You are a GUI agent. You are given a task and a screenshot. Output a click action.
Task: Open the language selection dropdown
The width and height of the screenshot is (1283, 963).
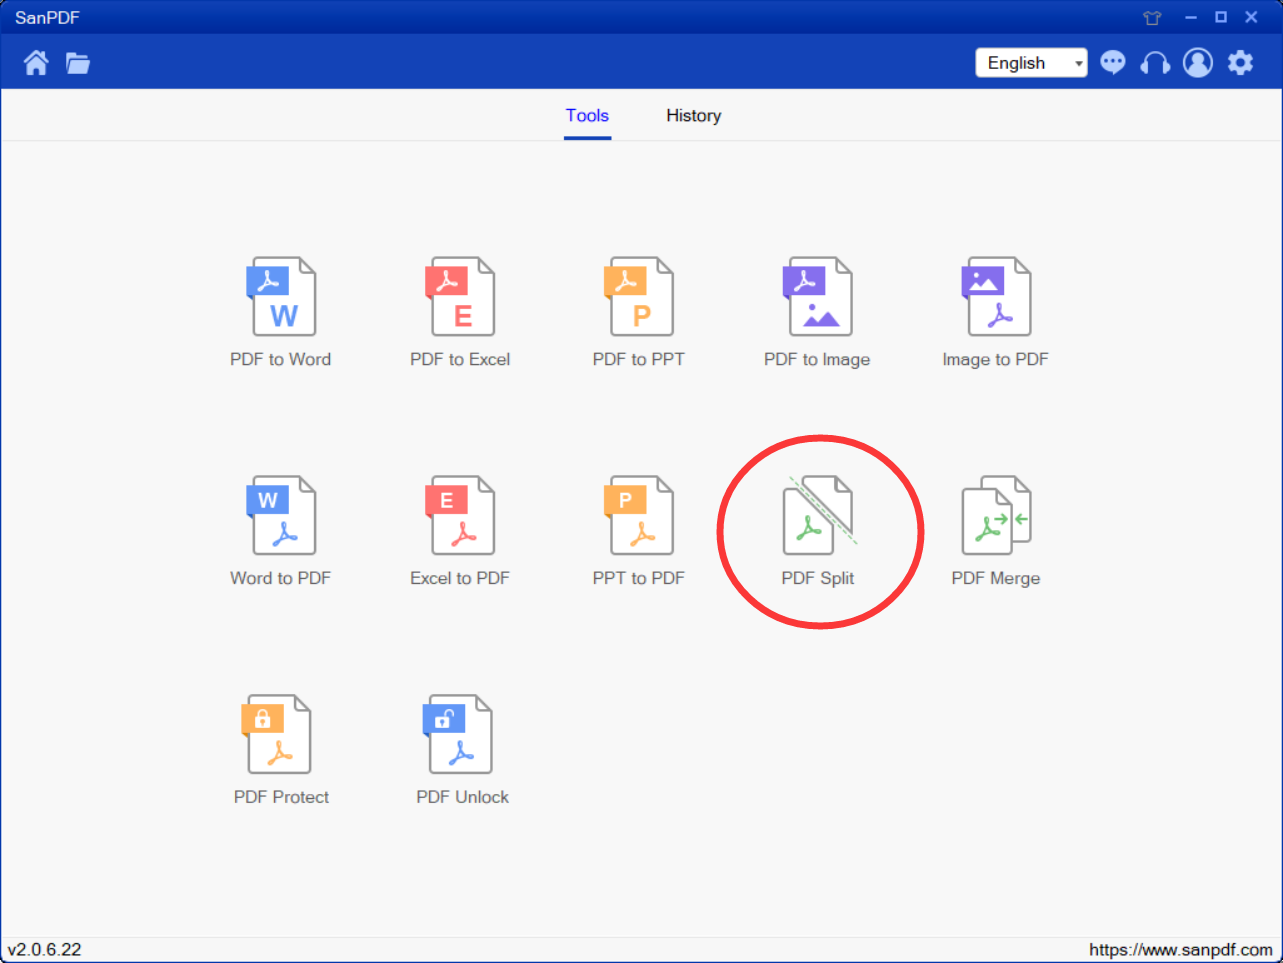[x=1031, y=62]
